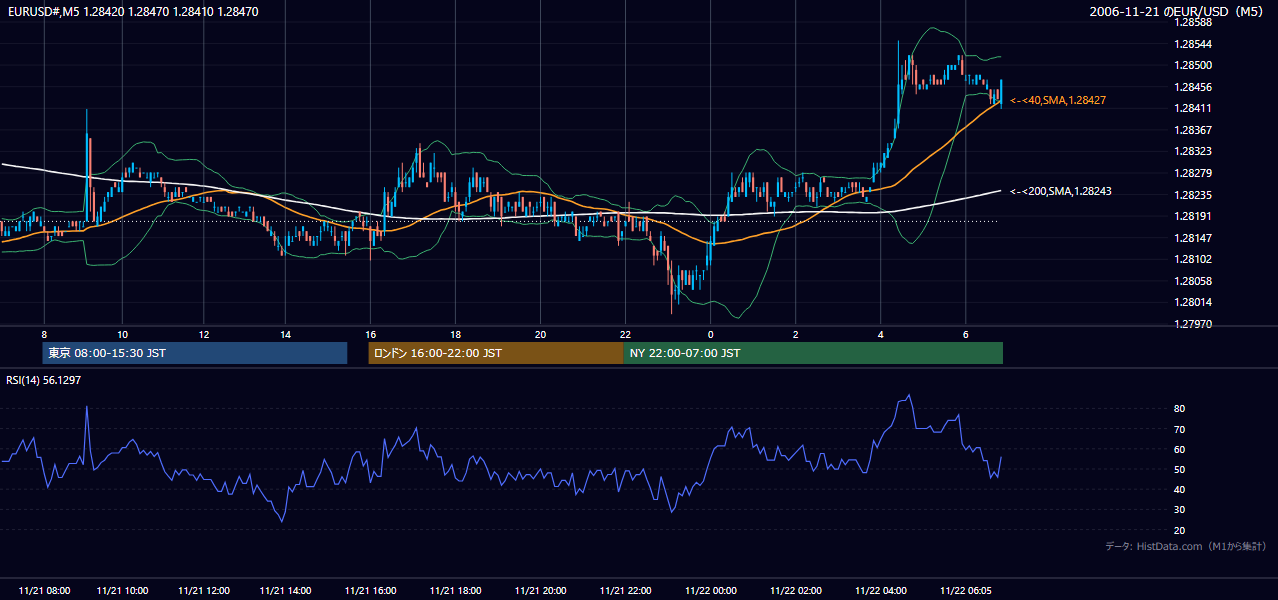Select the NY 22:00-07:00 JST session bar
The height and width of the screenshot is (600, 1278).
coord(813,353)
